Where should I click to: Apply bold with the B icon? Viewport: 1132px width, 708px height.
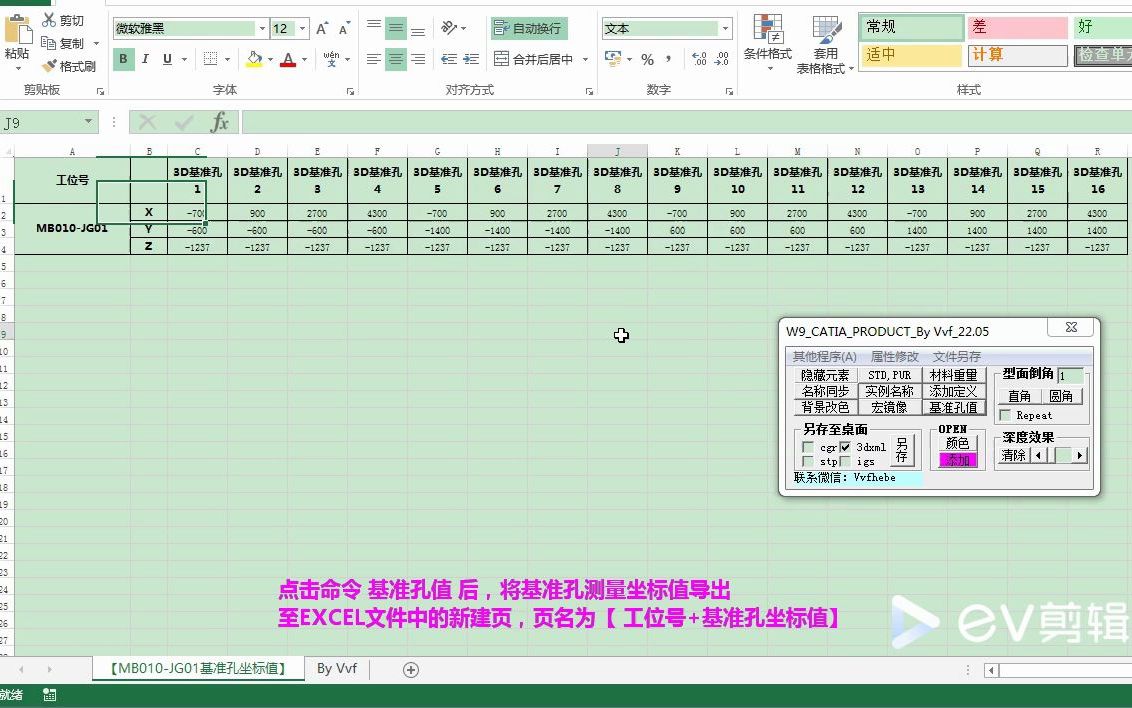[x=123, y=58]
